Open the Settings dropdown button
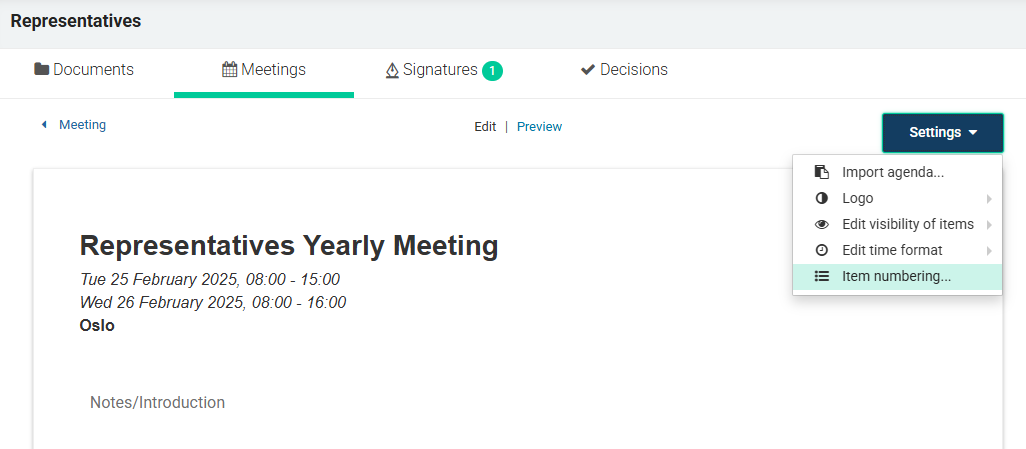The image size is (1026, 449). pos(942,133)
